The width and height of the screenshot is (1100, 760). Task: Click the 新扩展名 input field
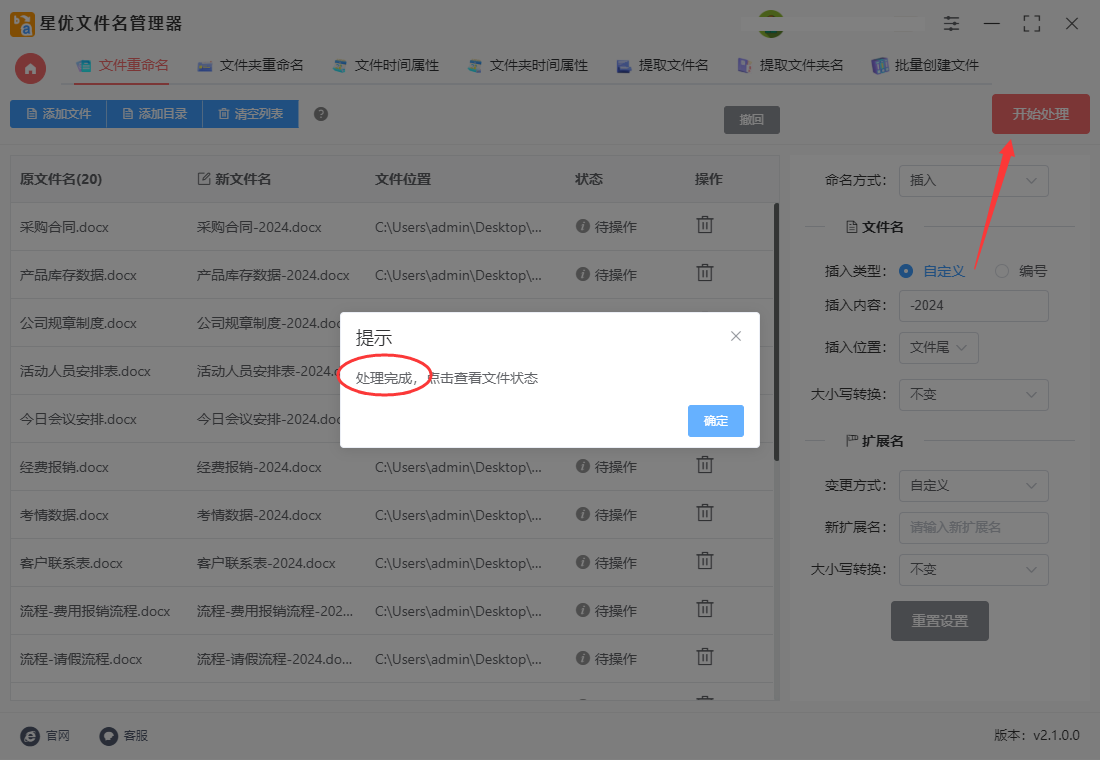coord(974,528)
